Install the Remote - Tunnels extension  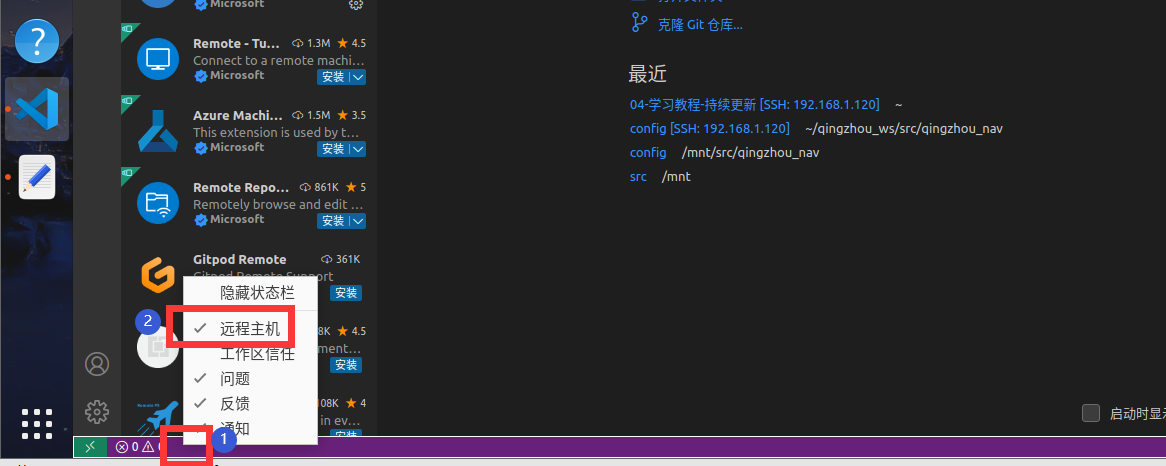pyautogui.click(x=333, y=77)
